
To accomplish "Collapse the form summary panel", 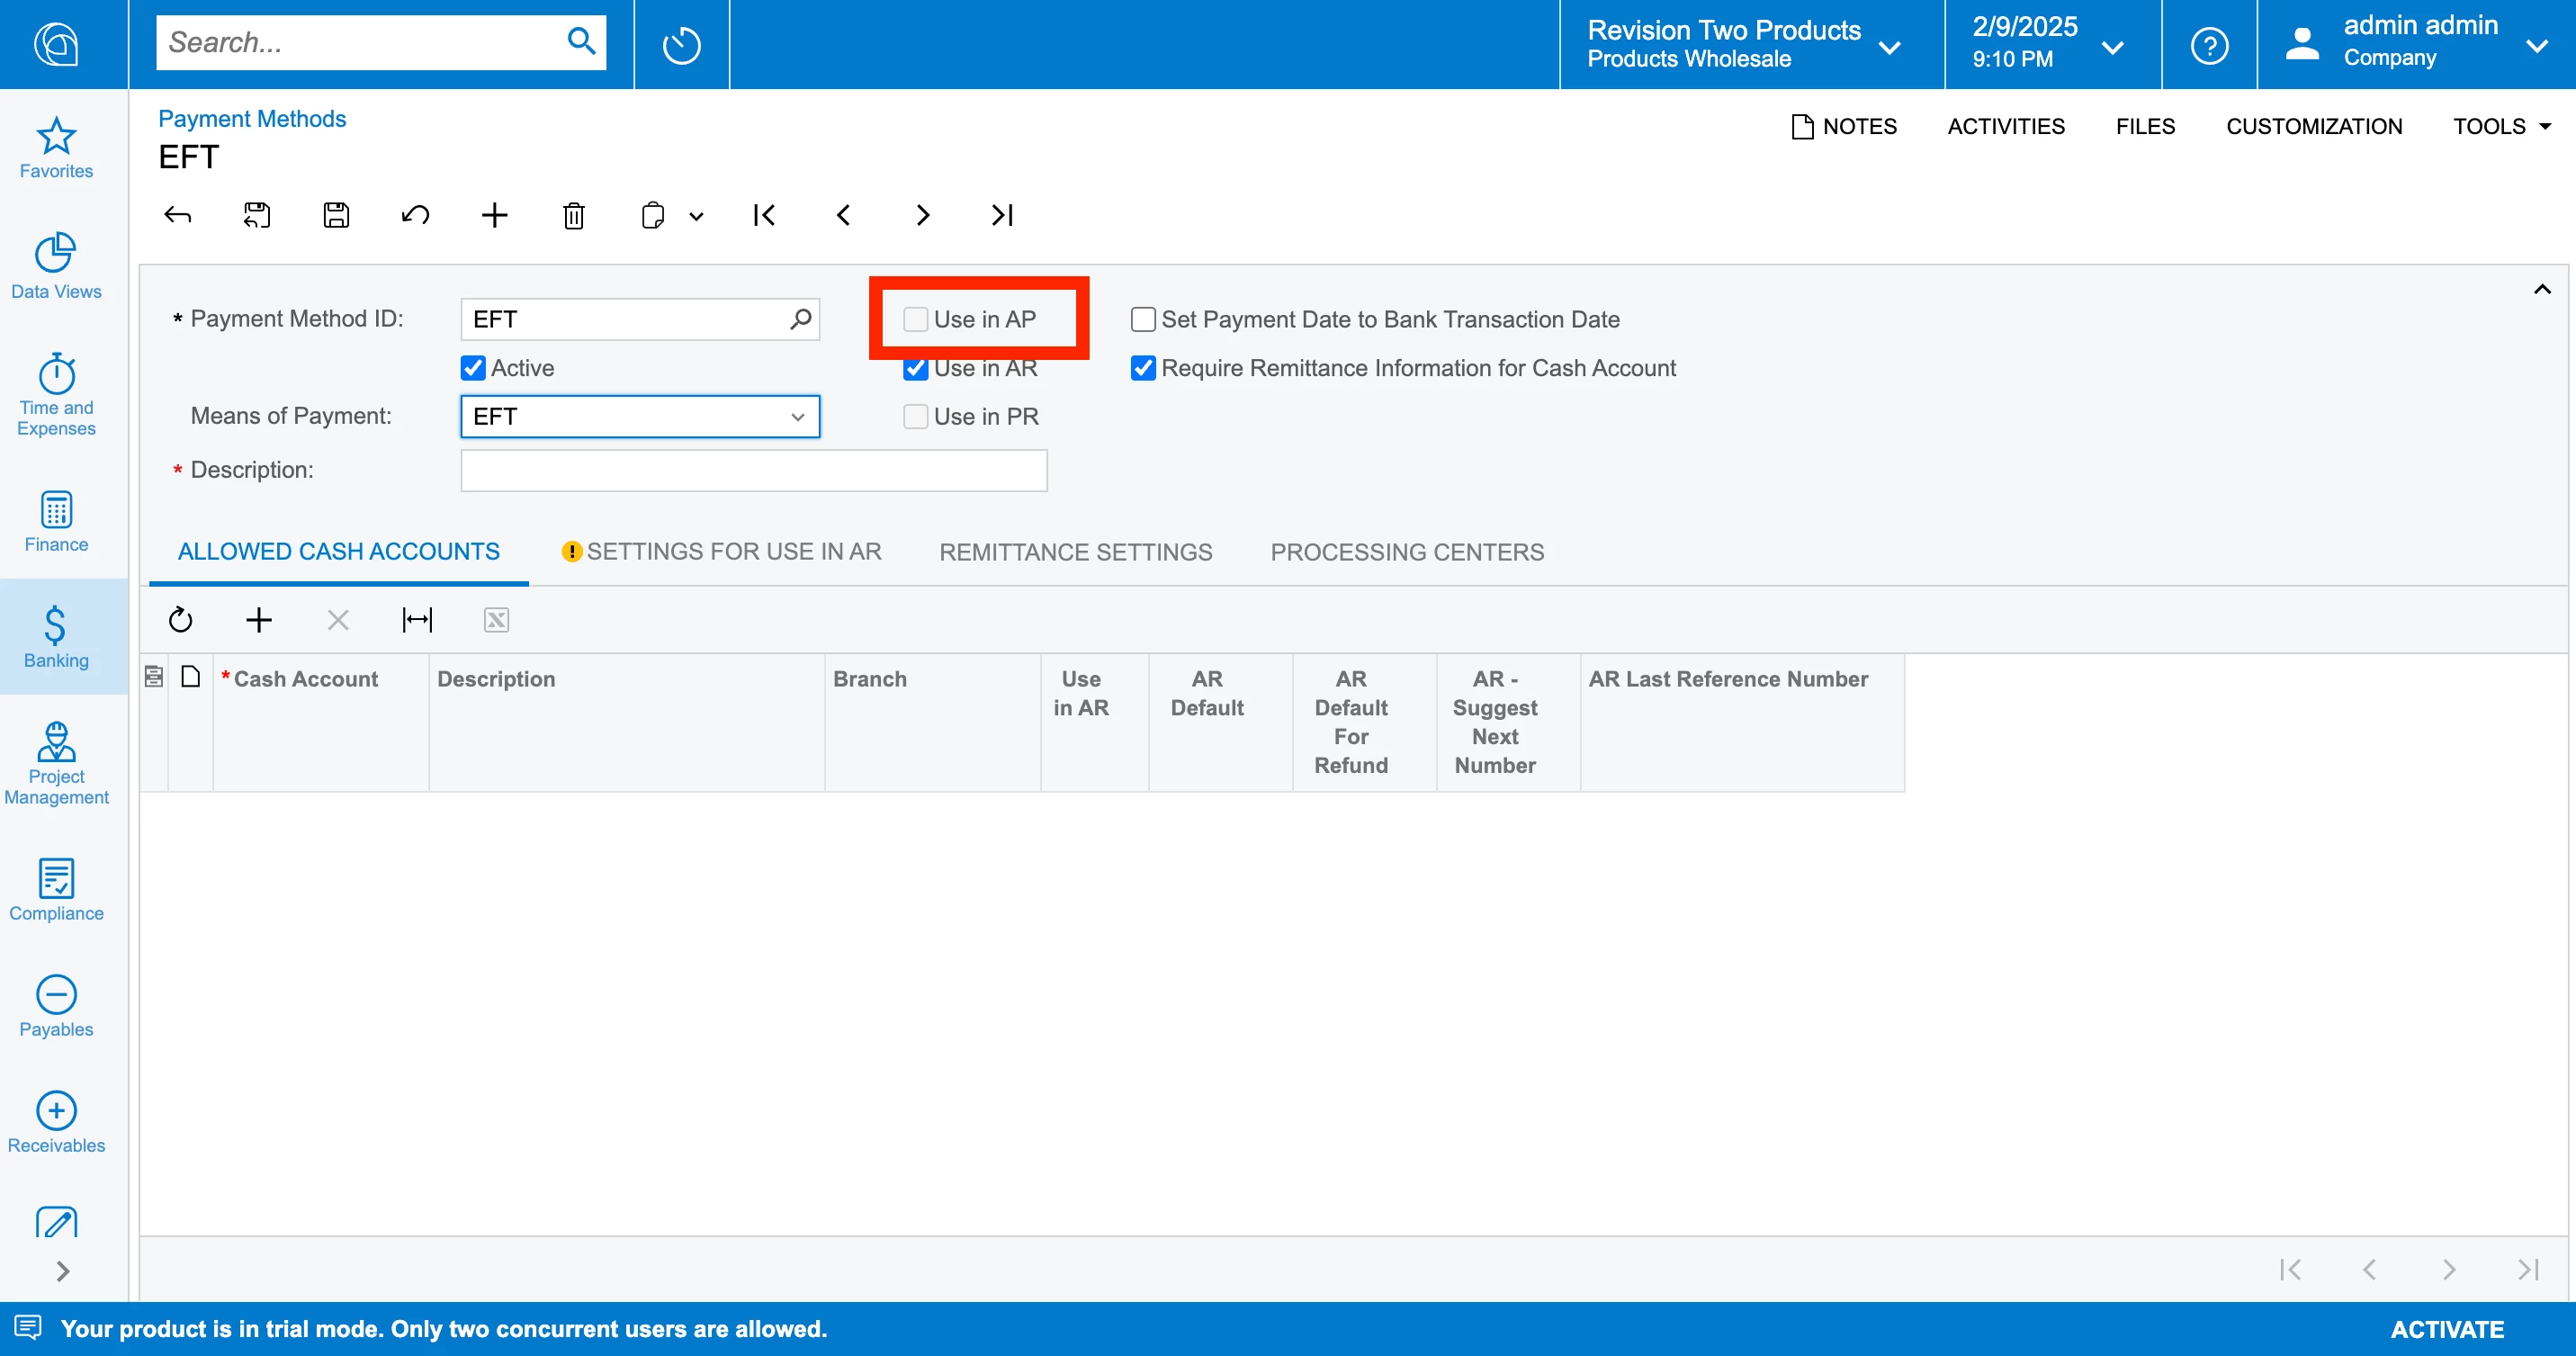I will coord(2541,290).
